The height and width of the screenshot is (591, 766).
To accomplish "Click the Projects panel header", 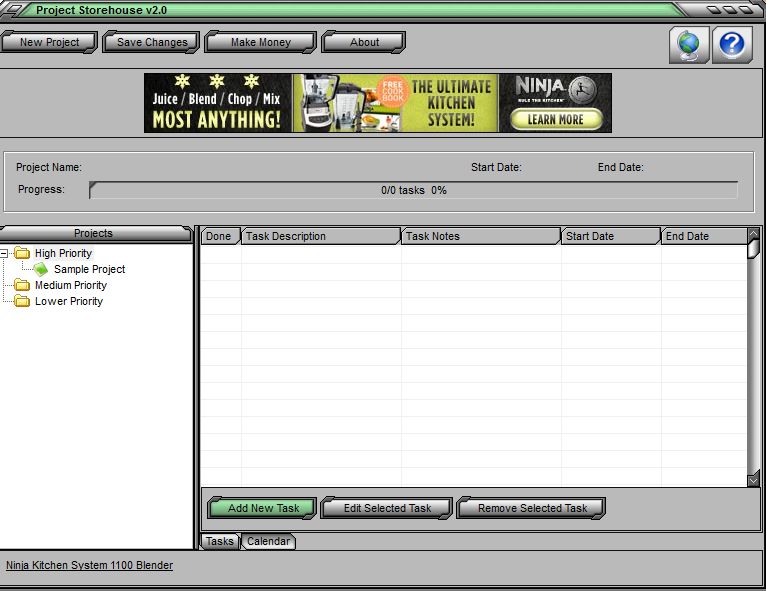I will (x=96, y=233).
